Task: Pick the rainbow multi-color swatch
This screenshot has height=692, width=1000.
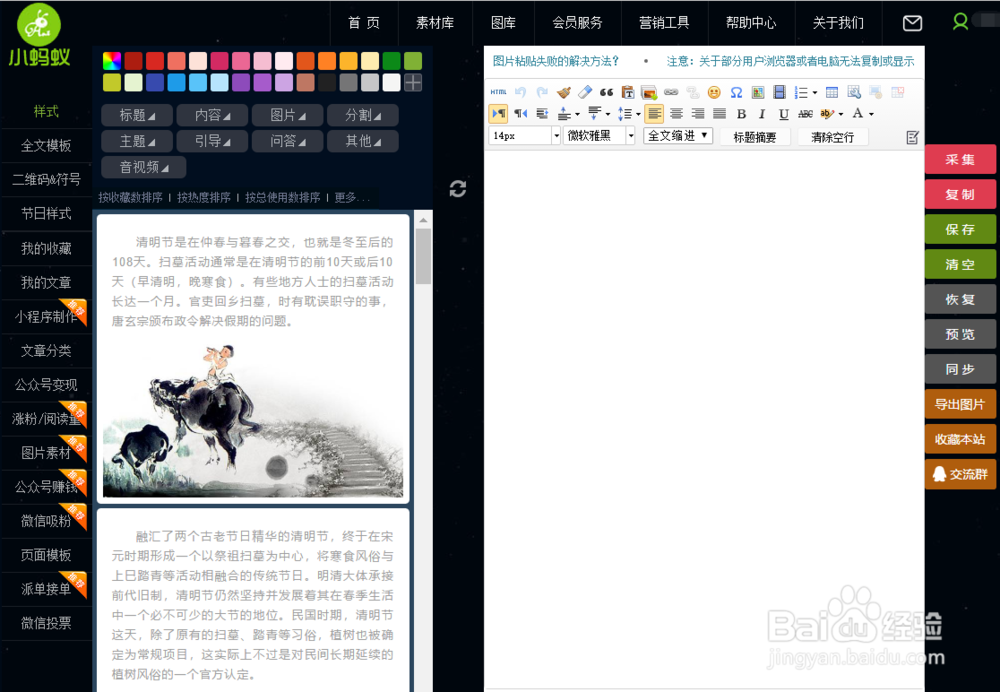Action: 112,61
